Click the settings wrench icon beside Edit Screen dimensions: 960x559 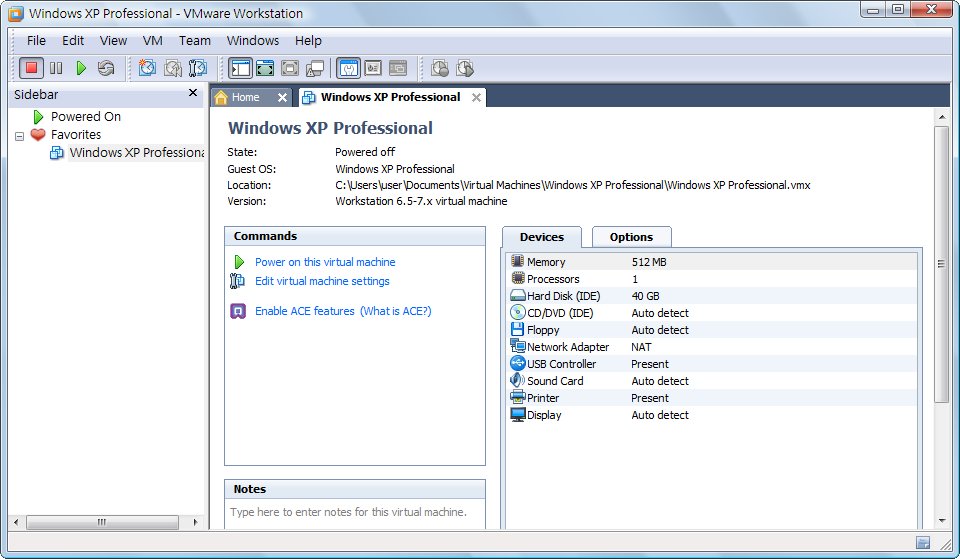pos(238,281)
